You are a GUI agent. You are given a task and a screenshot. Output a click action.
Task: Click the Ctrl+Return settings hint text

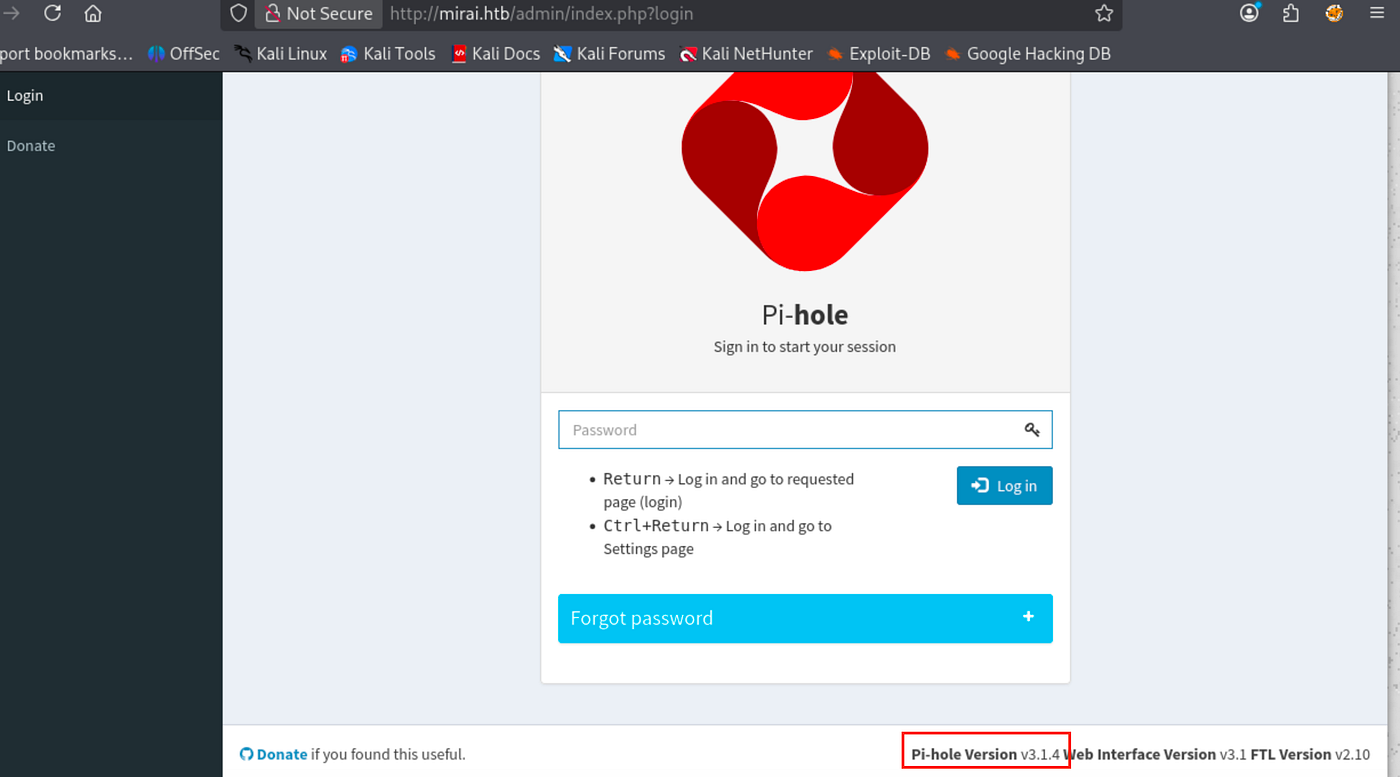717,537
